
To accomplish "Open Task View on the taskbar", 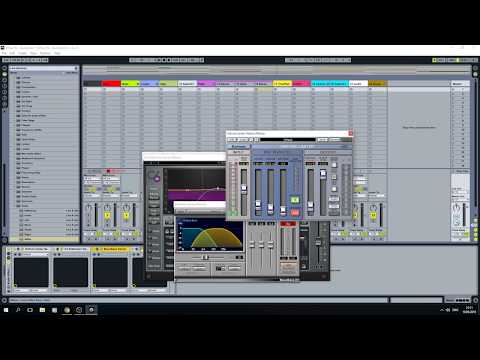I will point(30,310).
